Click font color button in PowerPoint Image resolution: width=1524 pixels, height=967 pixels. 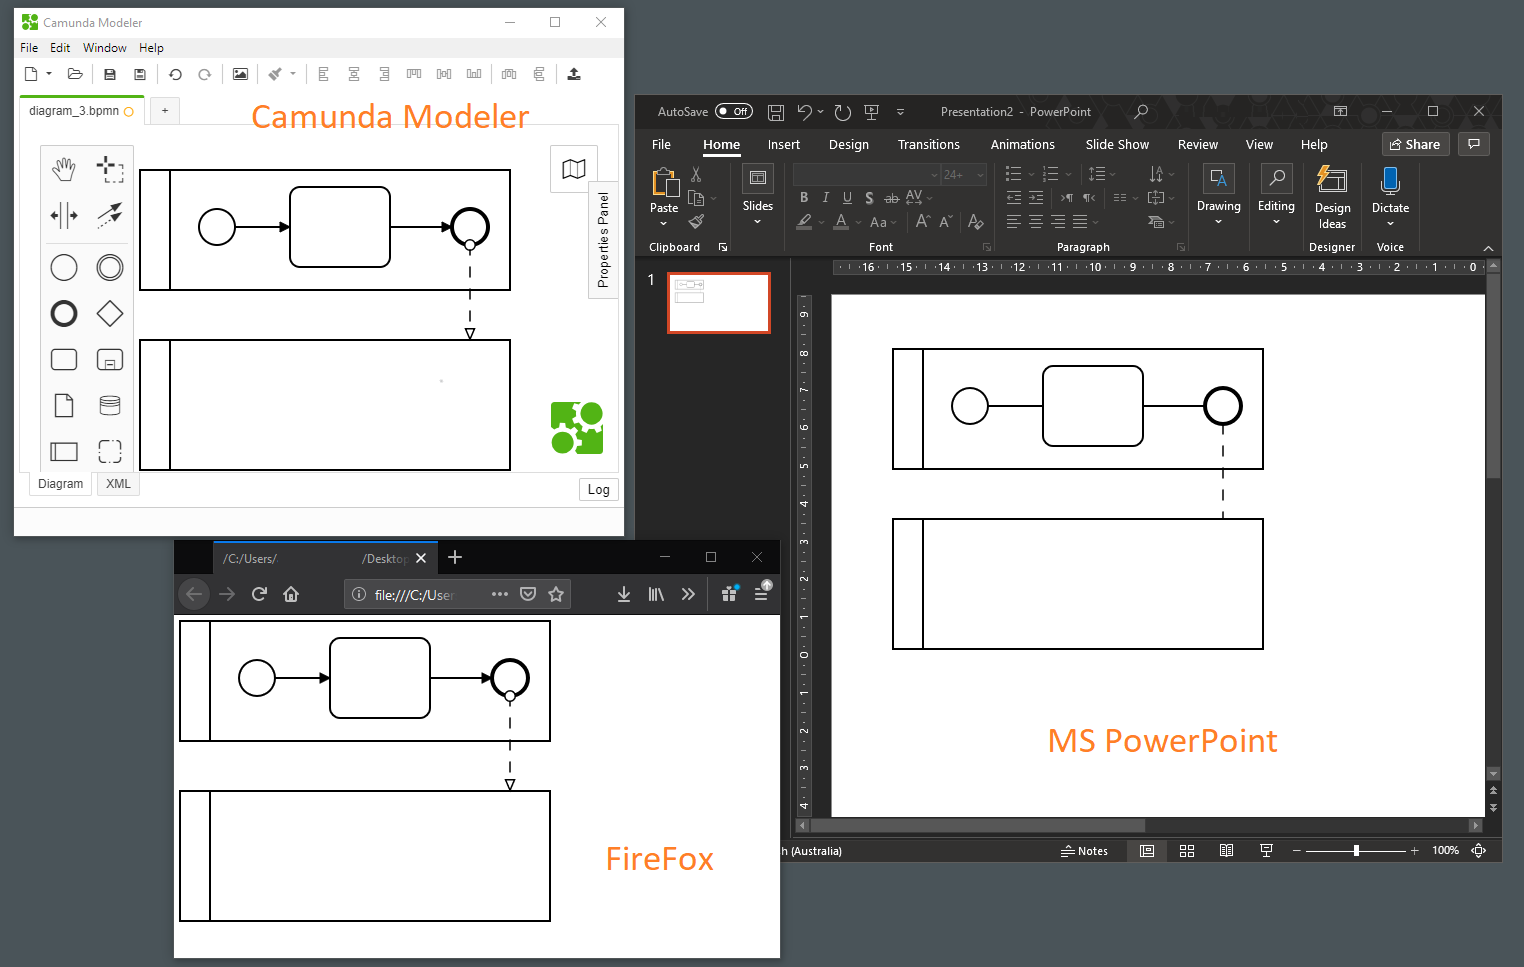(841, 222)
